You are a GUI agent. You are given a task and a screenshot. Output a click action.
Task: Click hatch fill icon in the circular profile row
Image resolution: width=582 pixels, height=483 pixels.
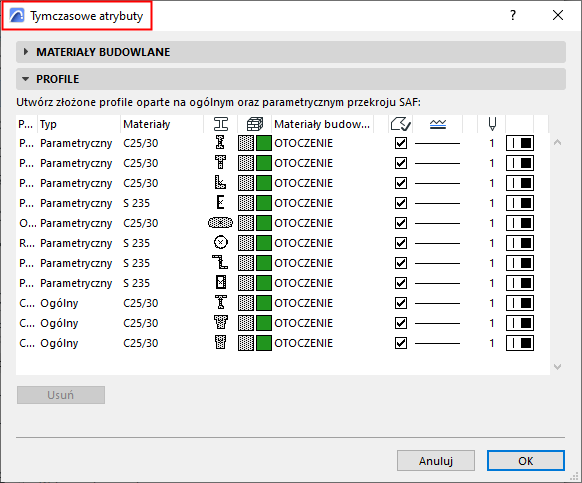(x=246, y=243)
